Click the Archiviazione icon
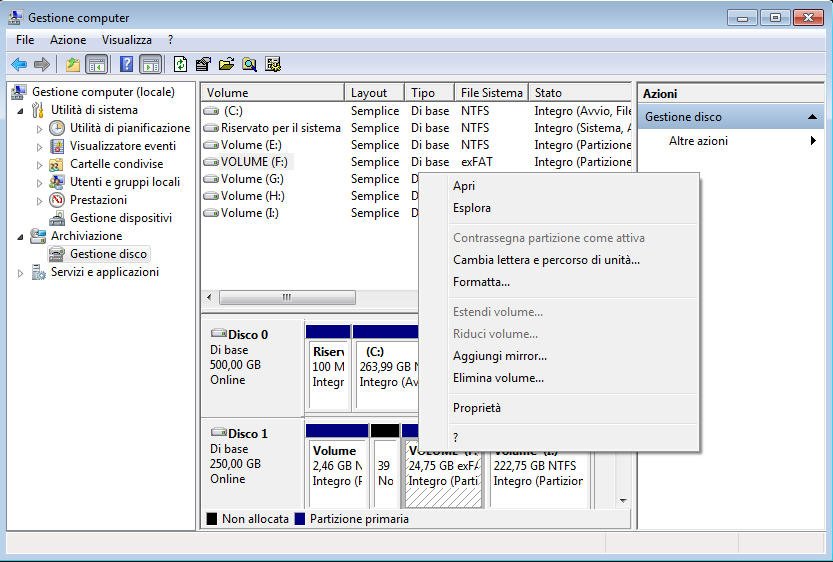 38,236
